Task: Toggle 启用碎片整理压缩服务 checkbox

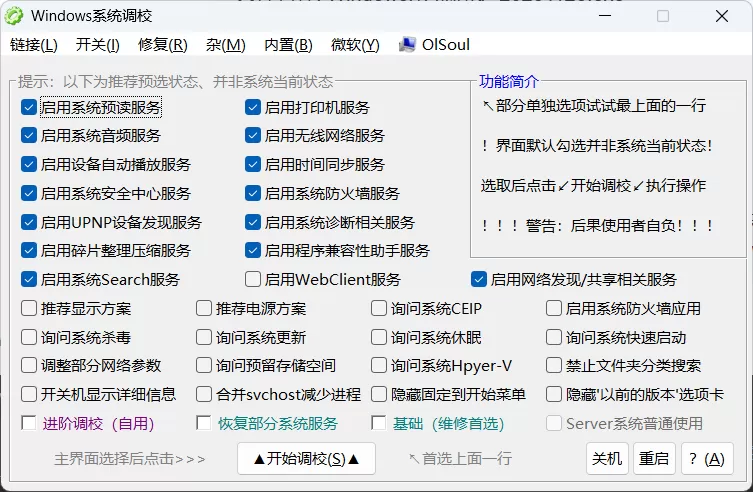Action: pyautogui.click(x=29, y=250)
